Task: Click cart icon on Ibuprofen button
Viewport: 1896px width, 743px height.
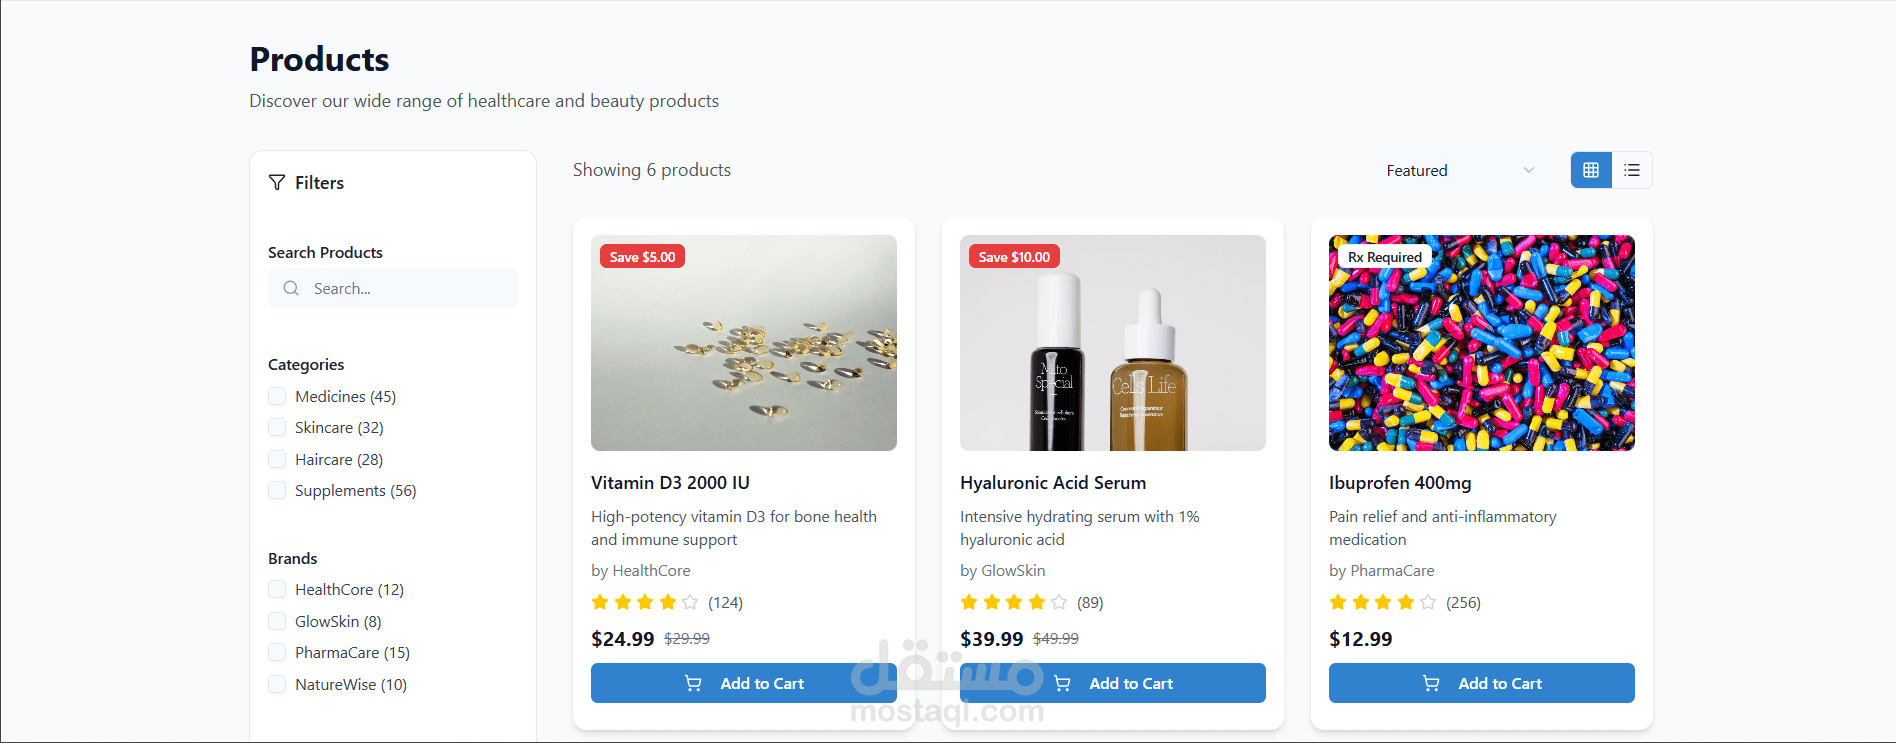Action: coord(1431,684)
